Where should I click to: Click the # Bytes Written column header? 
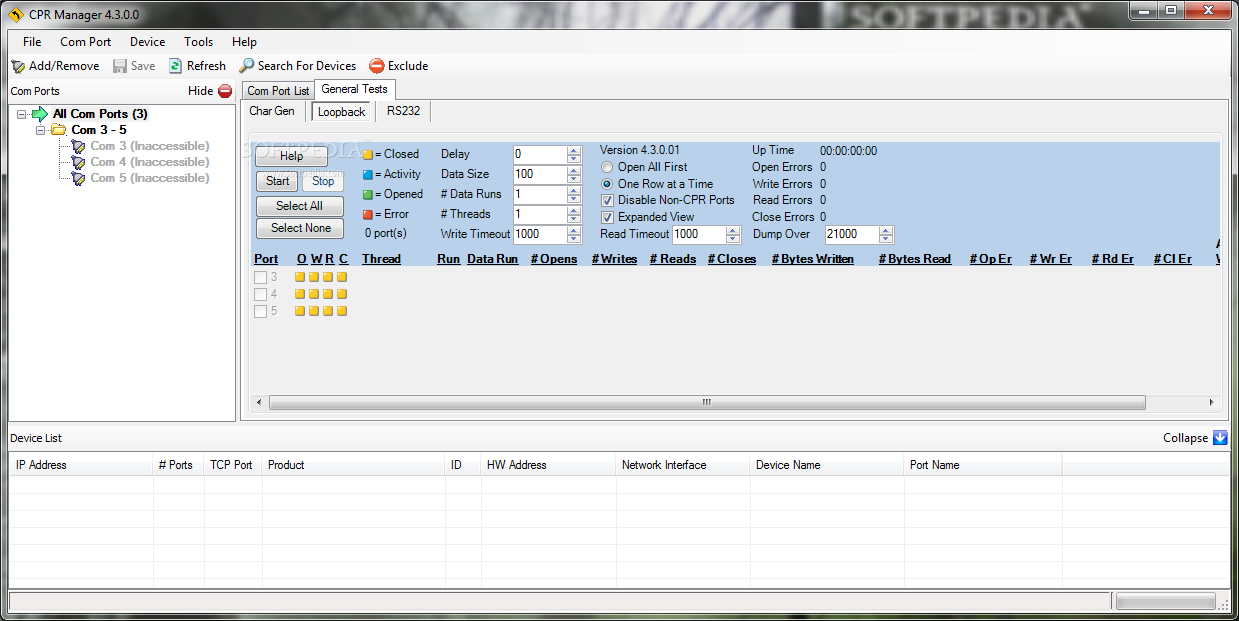(x=813, y=259)
